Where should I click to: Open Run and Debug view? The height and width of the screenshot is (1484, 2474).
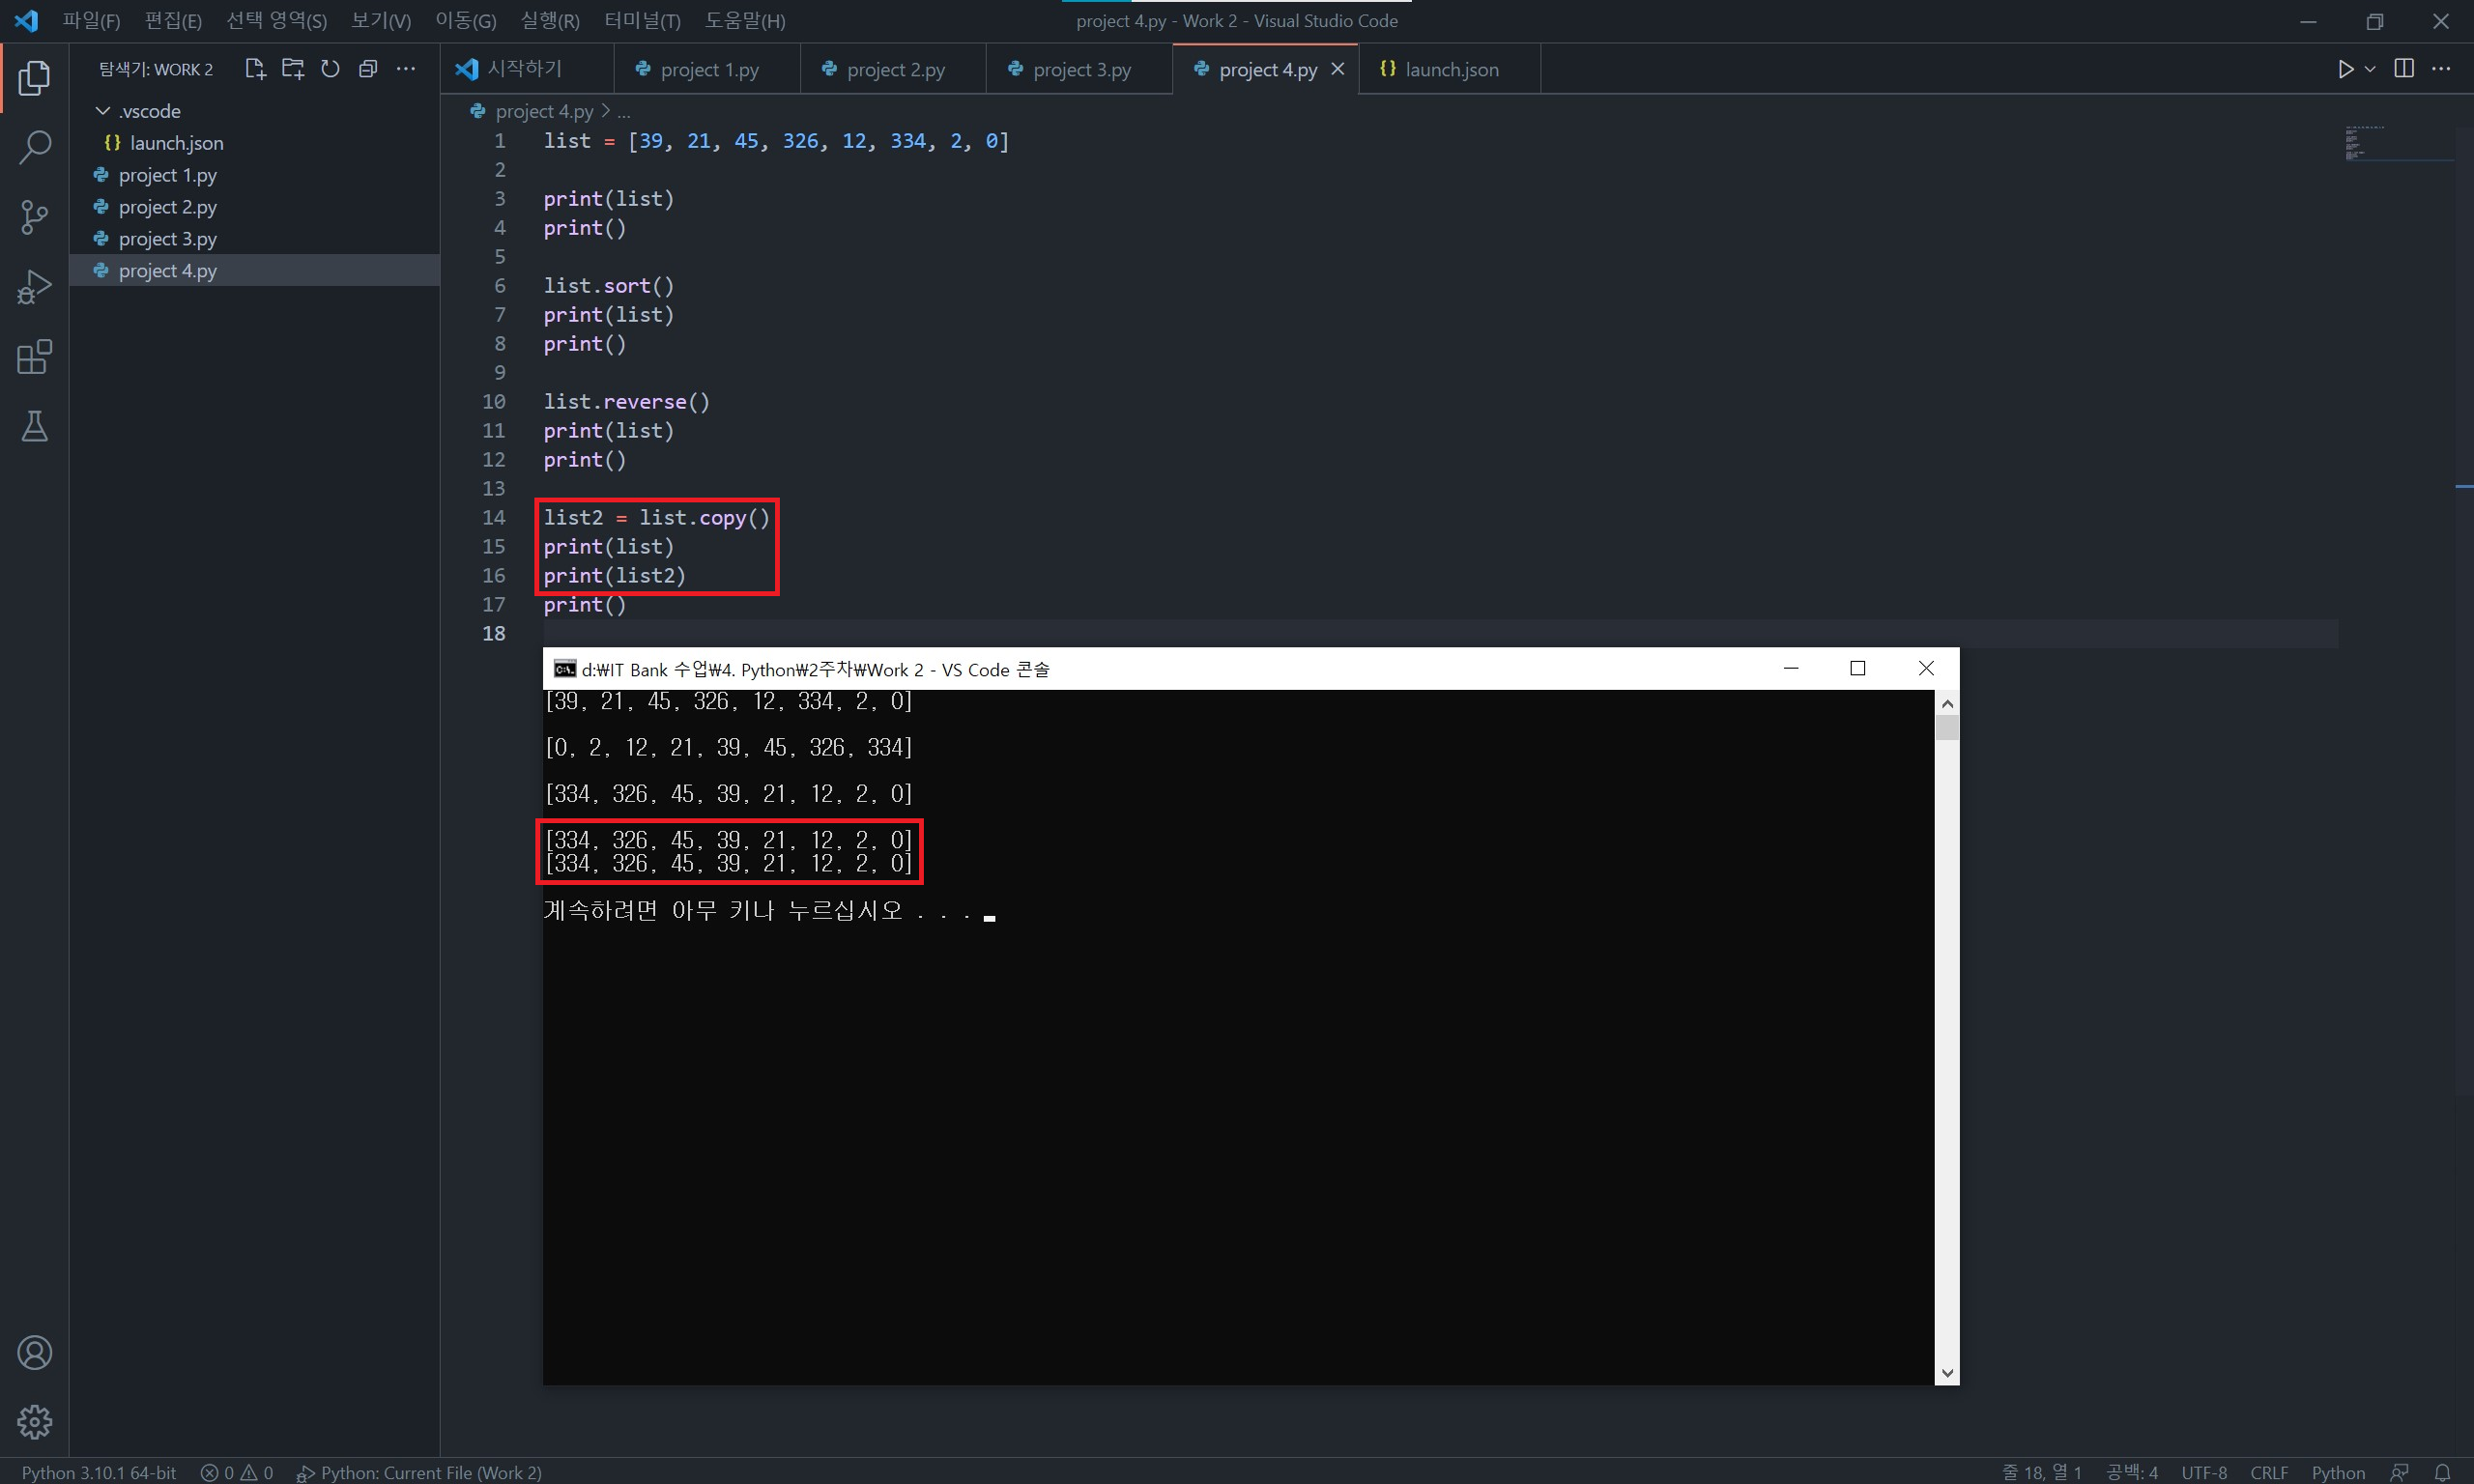click(34, 287)
